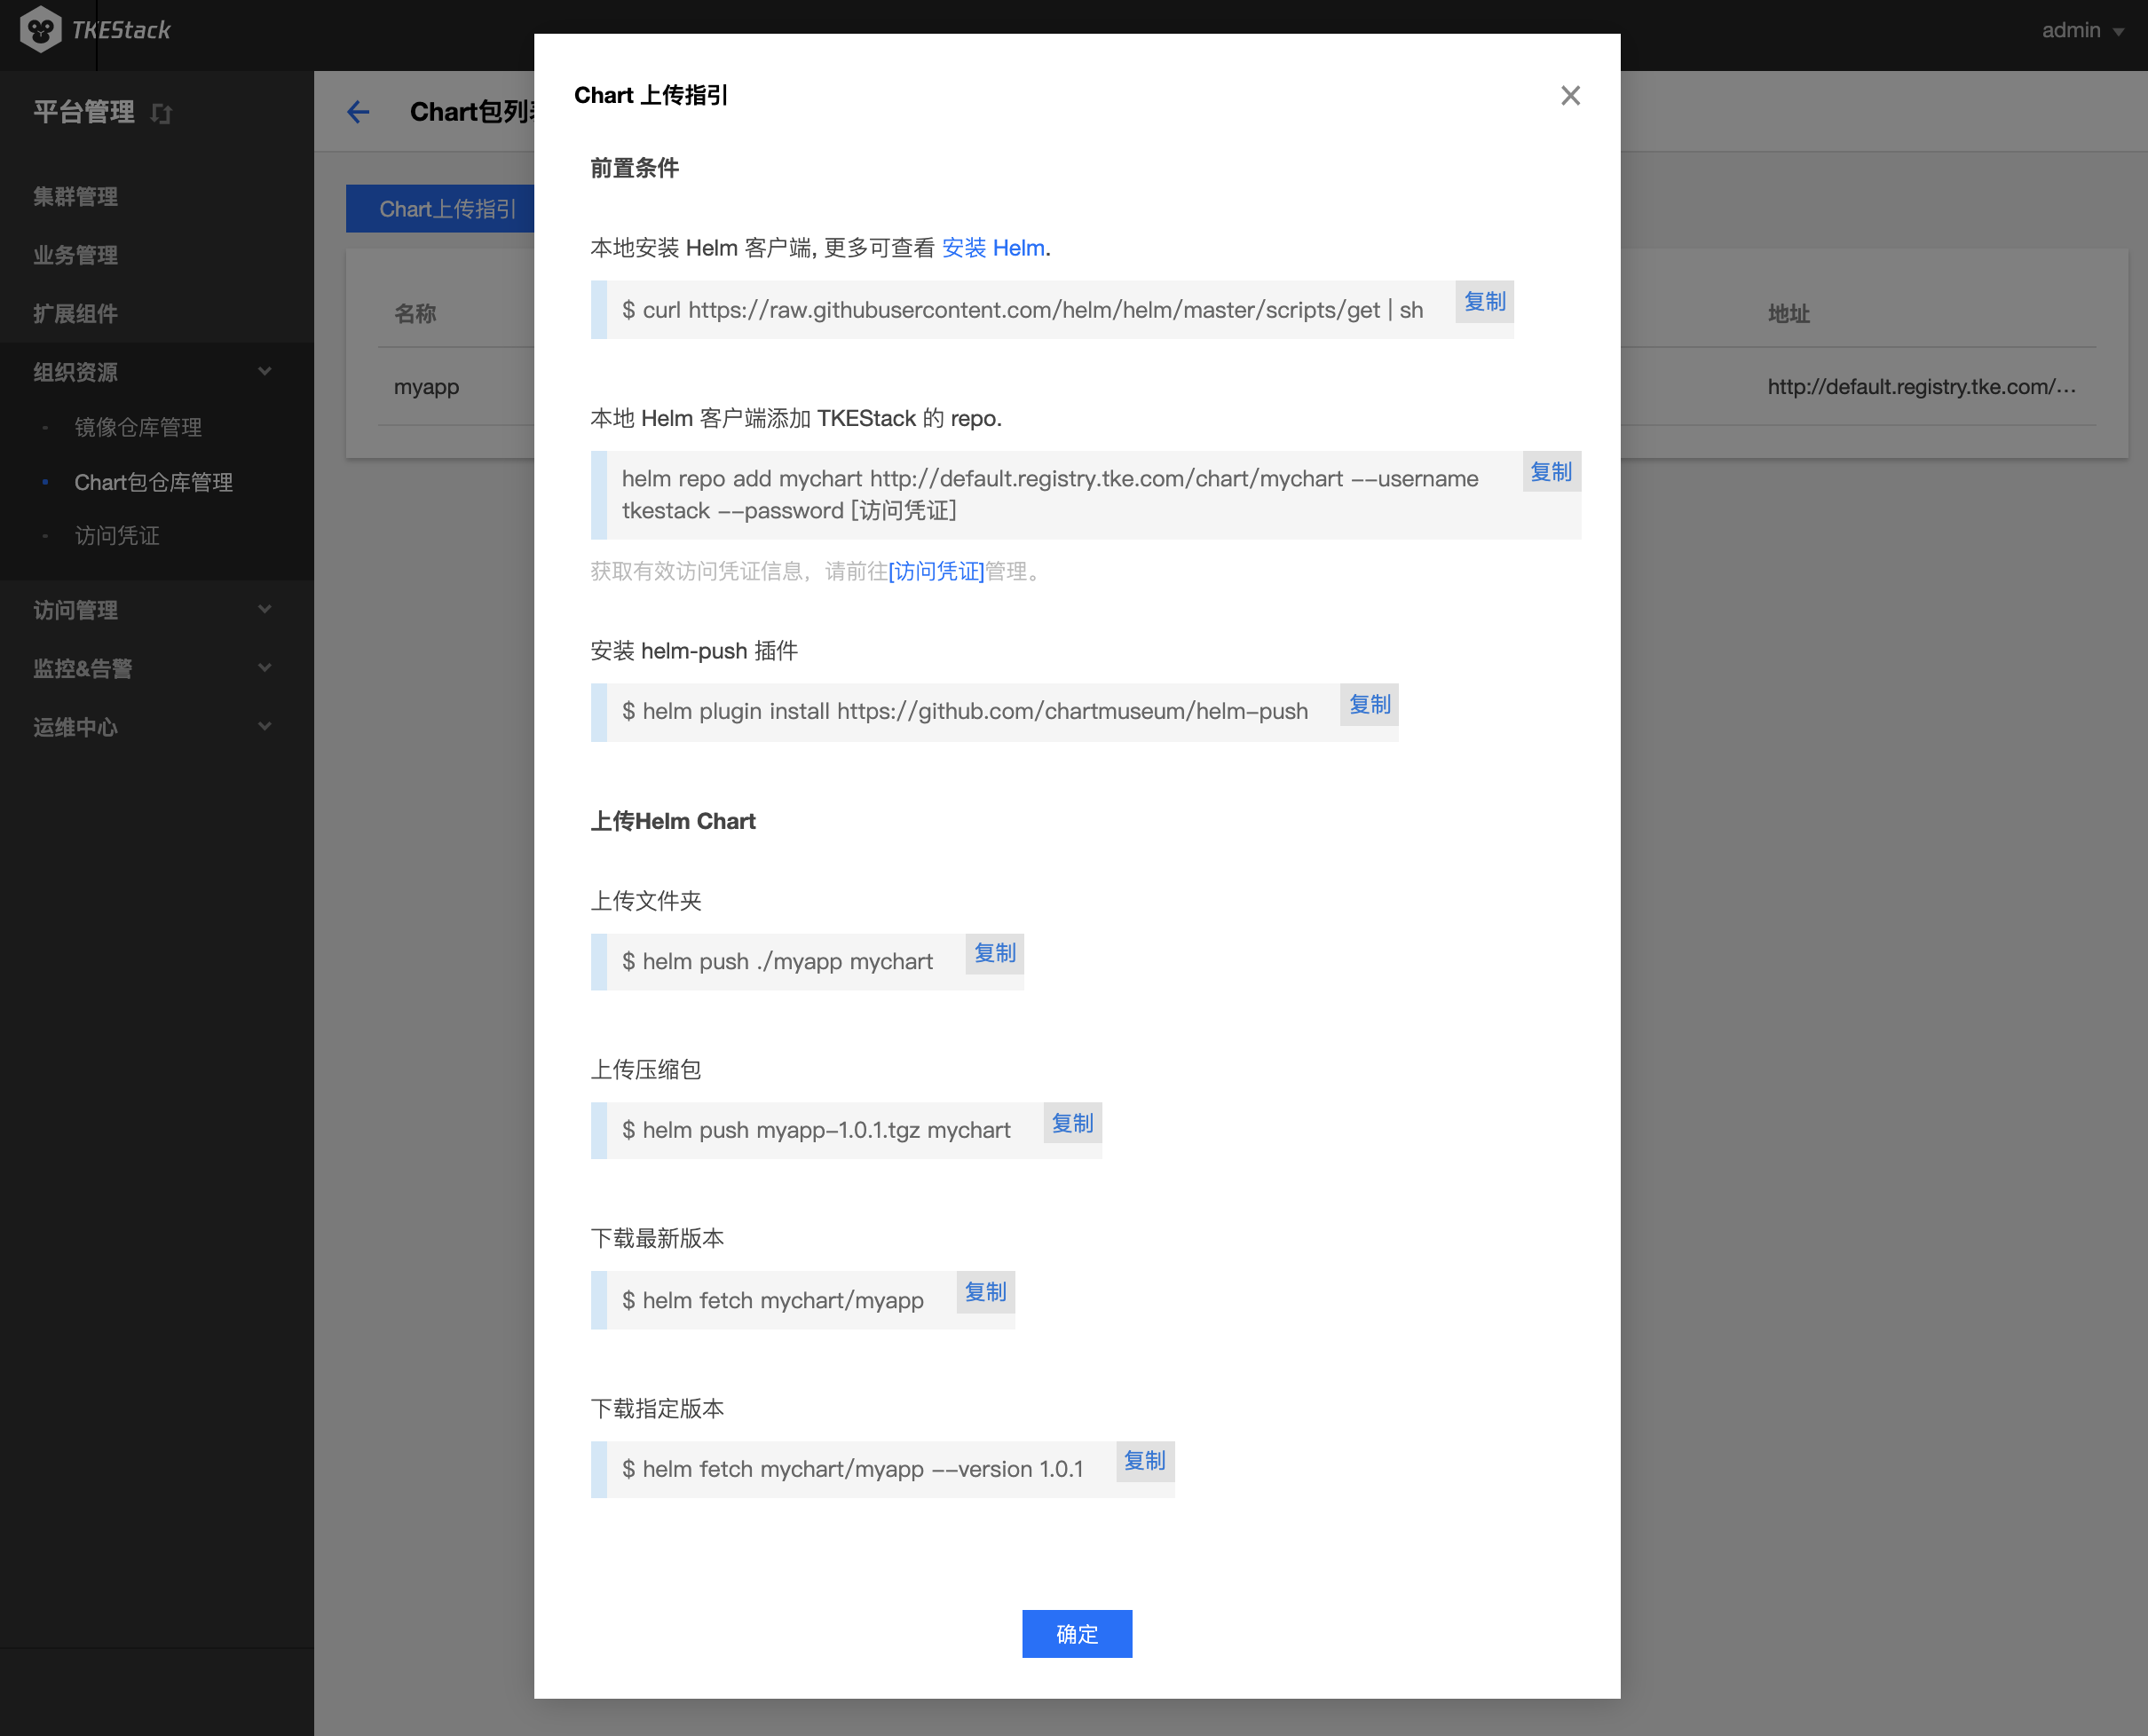Click the back arrow beside Chart包列表
The image size is (2148, 1736).
[358, 112]
